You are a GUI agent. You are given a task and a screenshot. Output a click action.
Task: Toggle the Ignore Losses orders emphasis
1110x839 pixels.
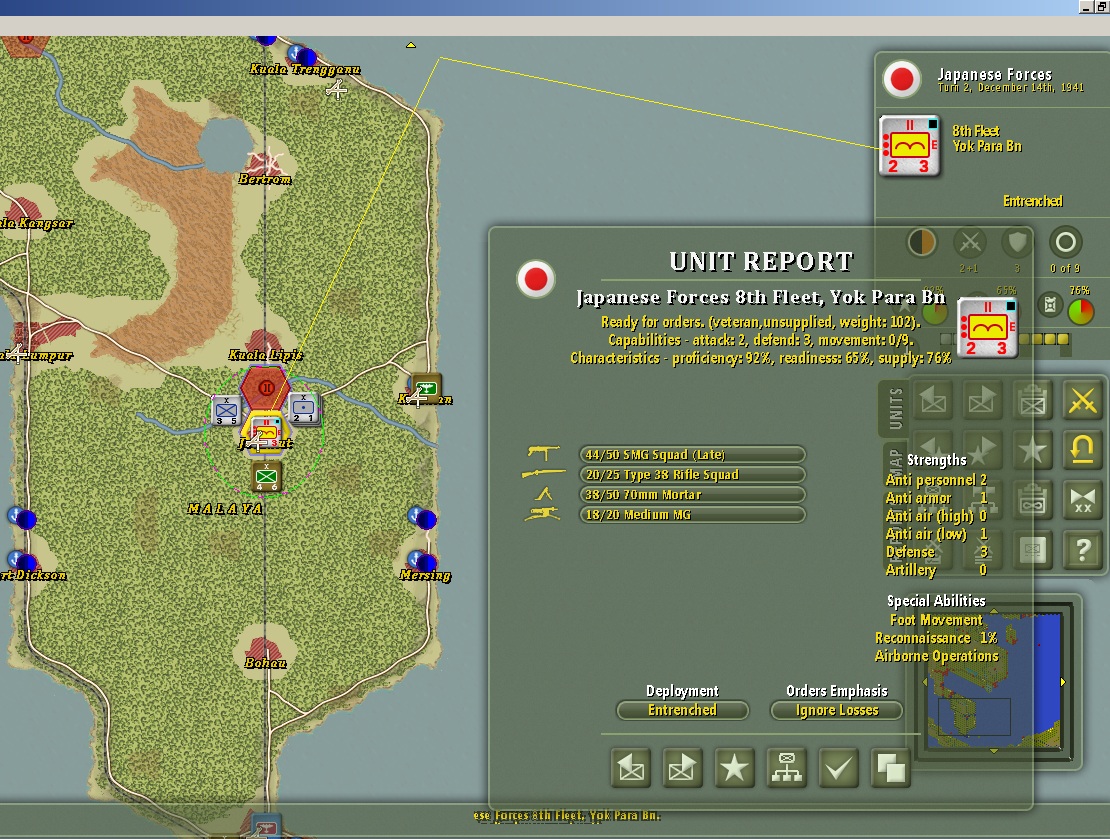[837, 710]
